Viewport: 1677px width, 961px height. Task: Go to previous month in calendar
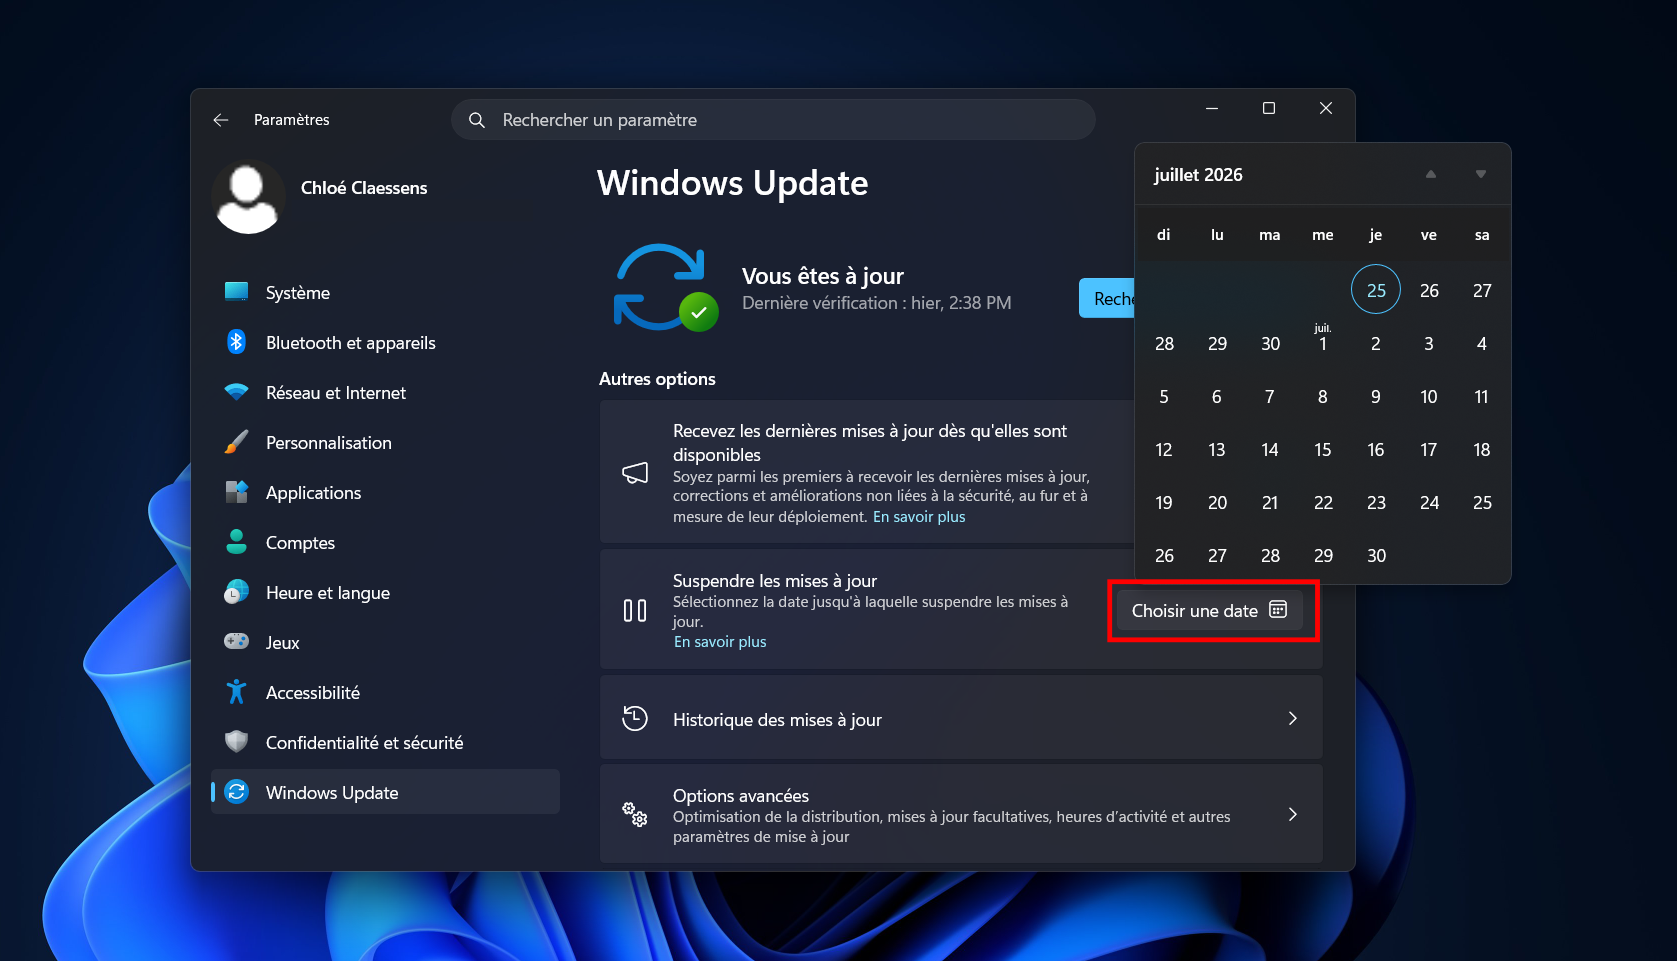tap(1431, 174)
